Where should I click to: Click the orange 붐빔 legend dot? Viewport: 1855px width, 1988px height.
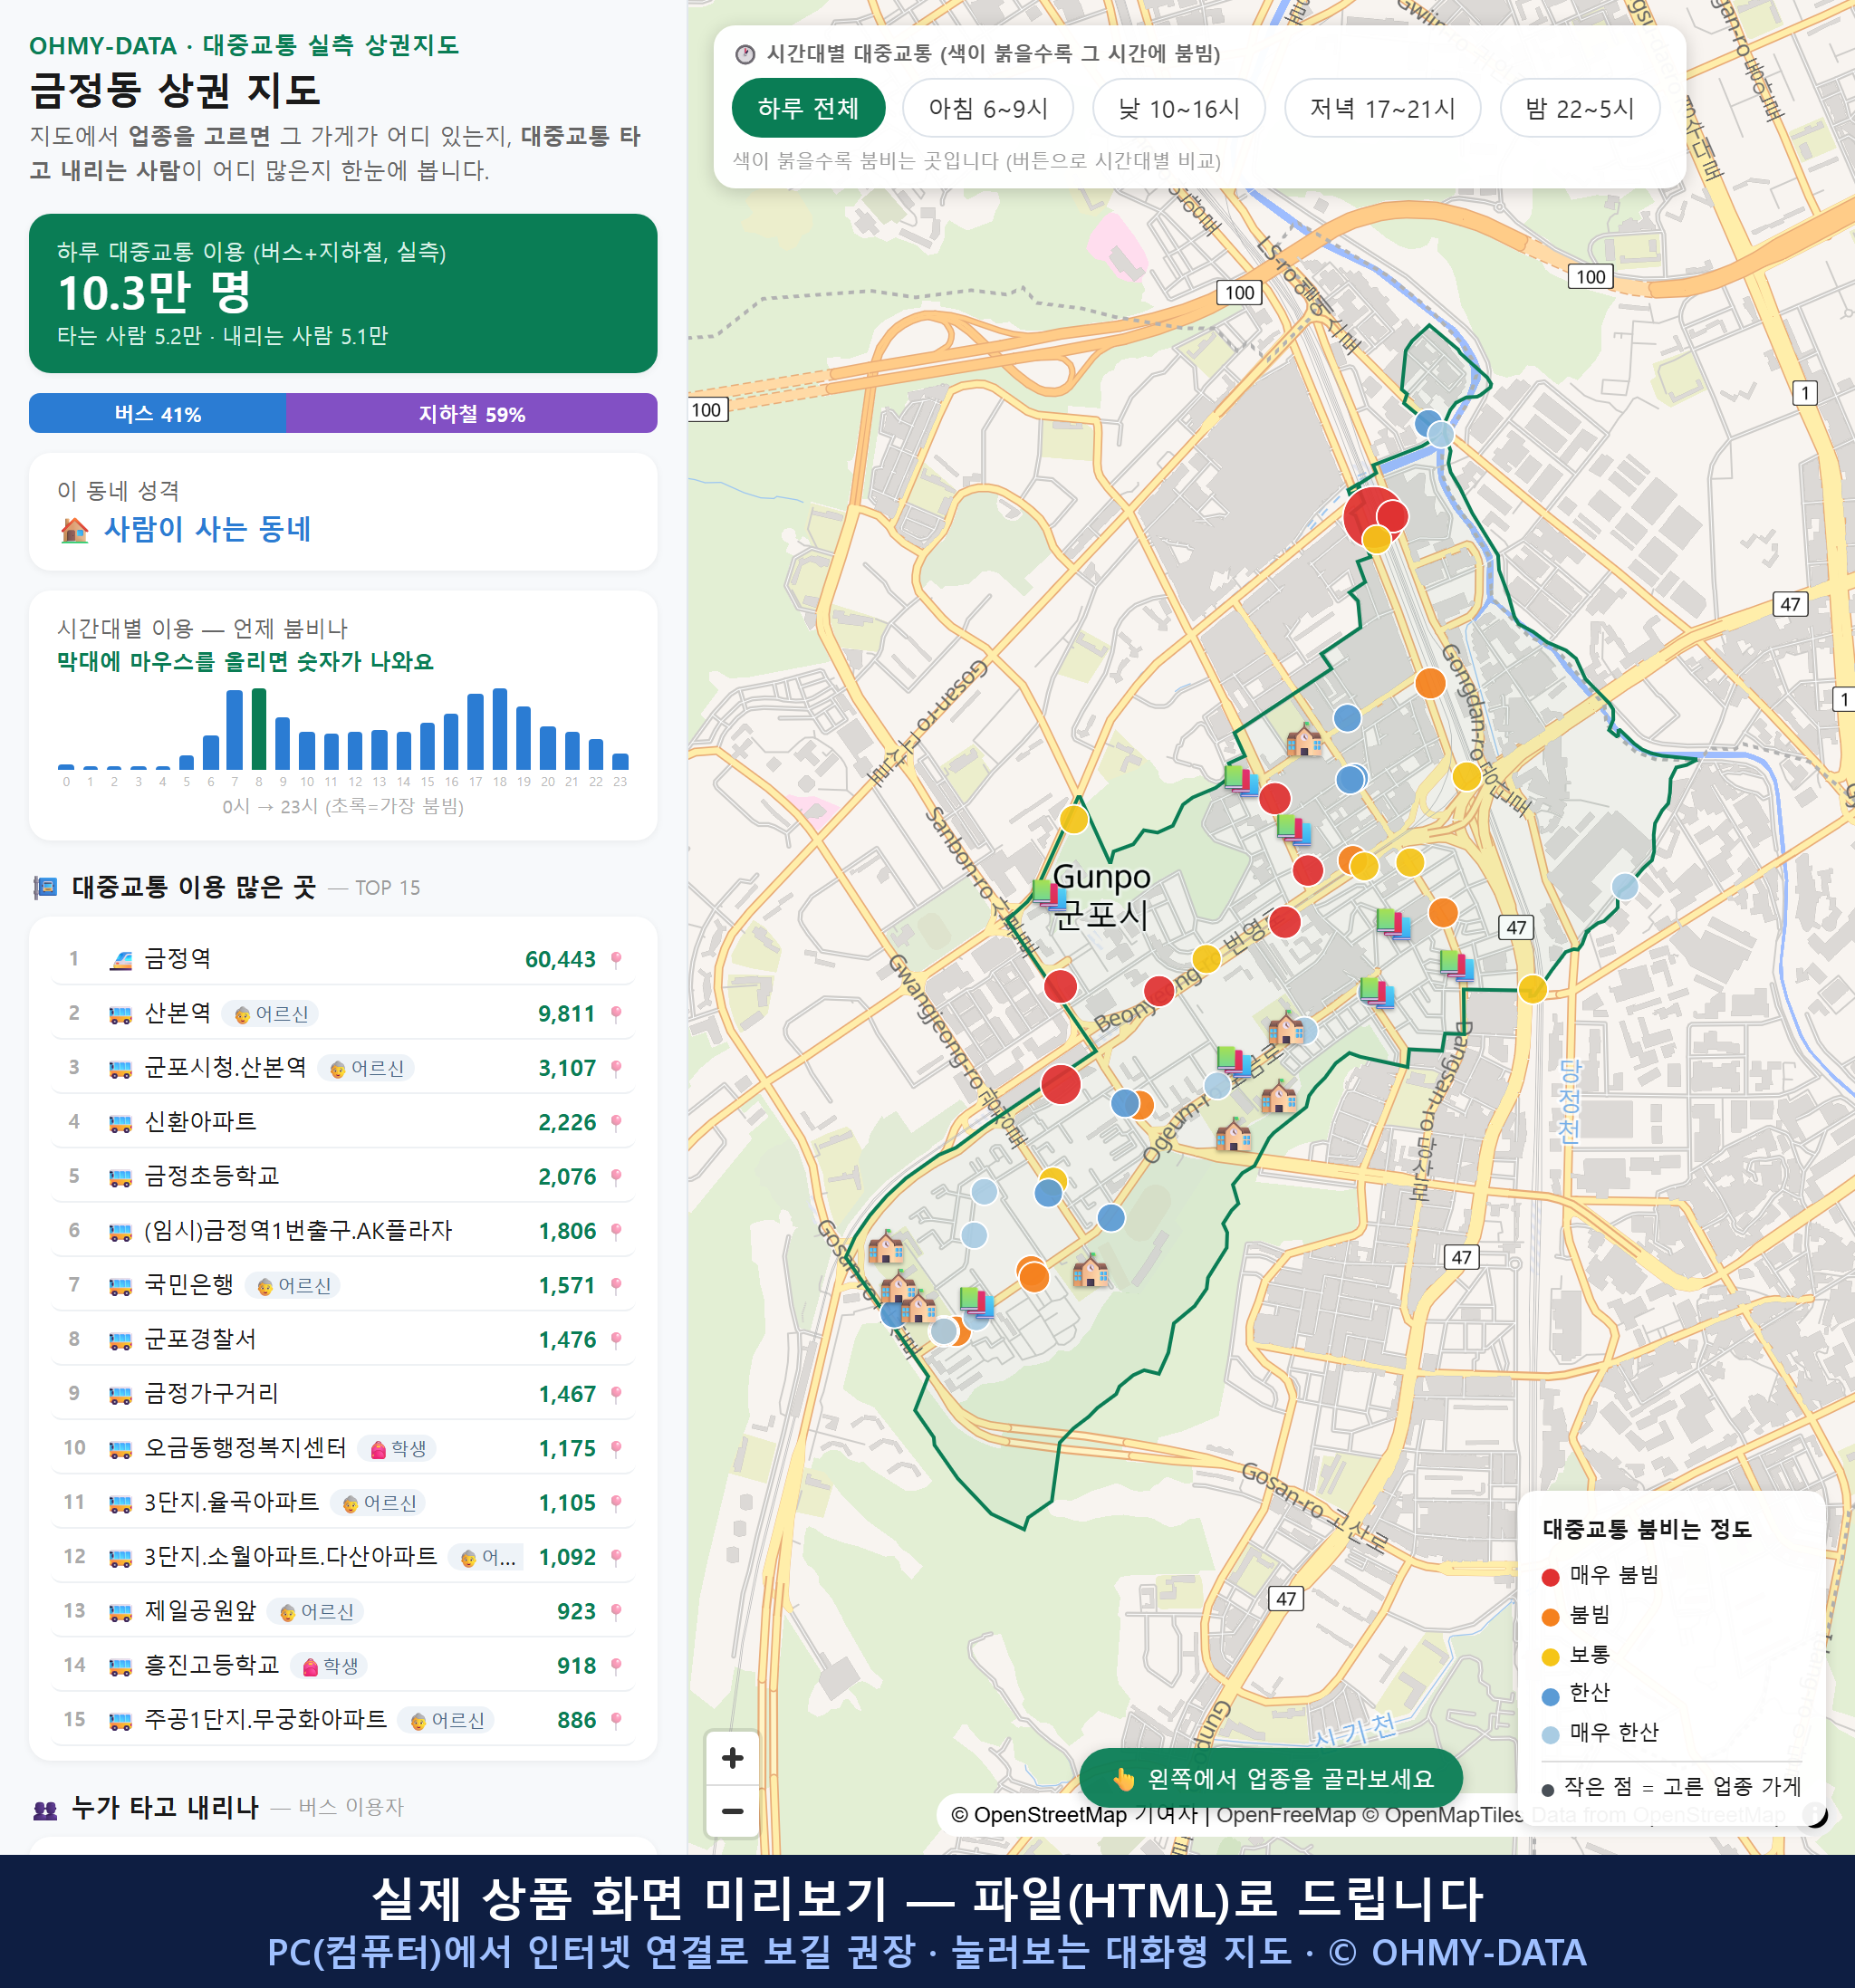pos(1551,1617)
